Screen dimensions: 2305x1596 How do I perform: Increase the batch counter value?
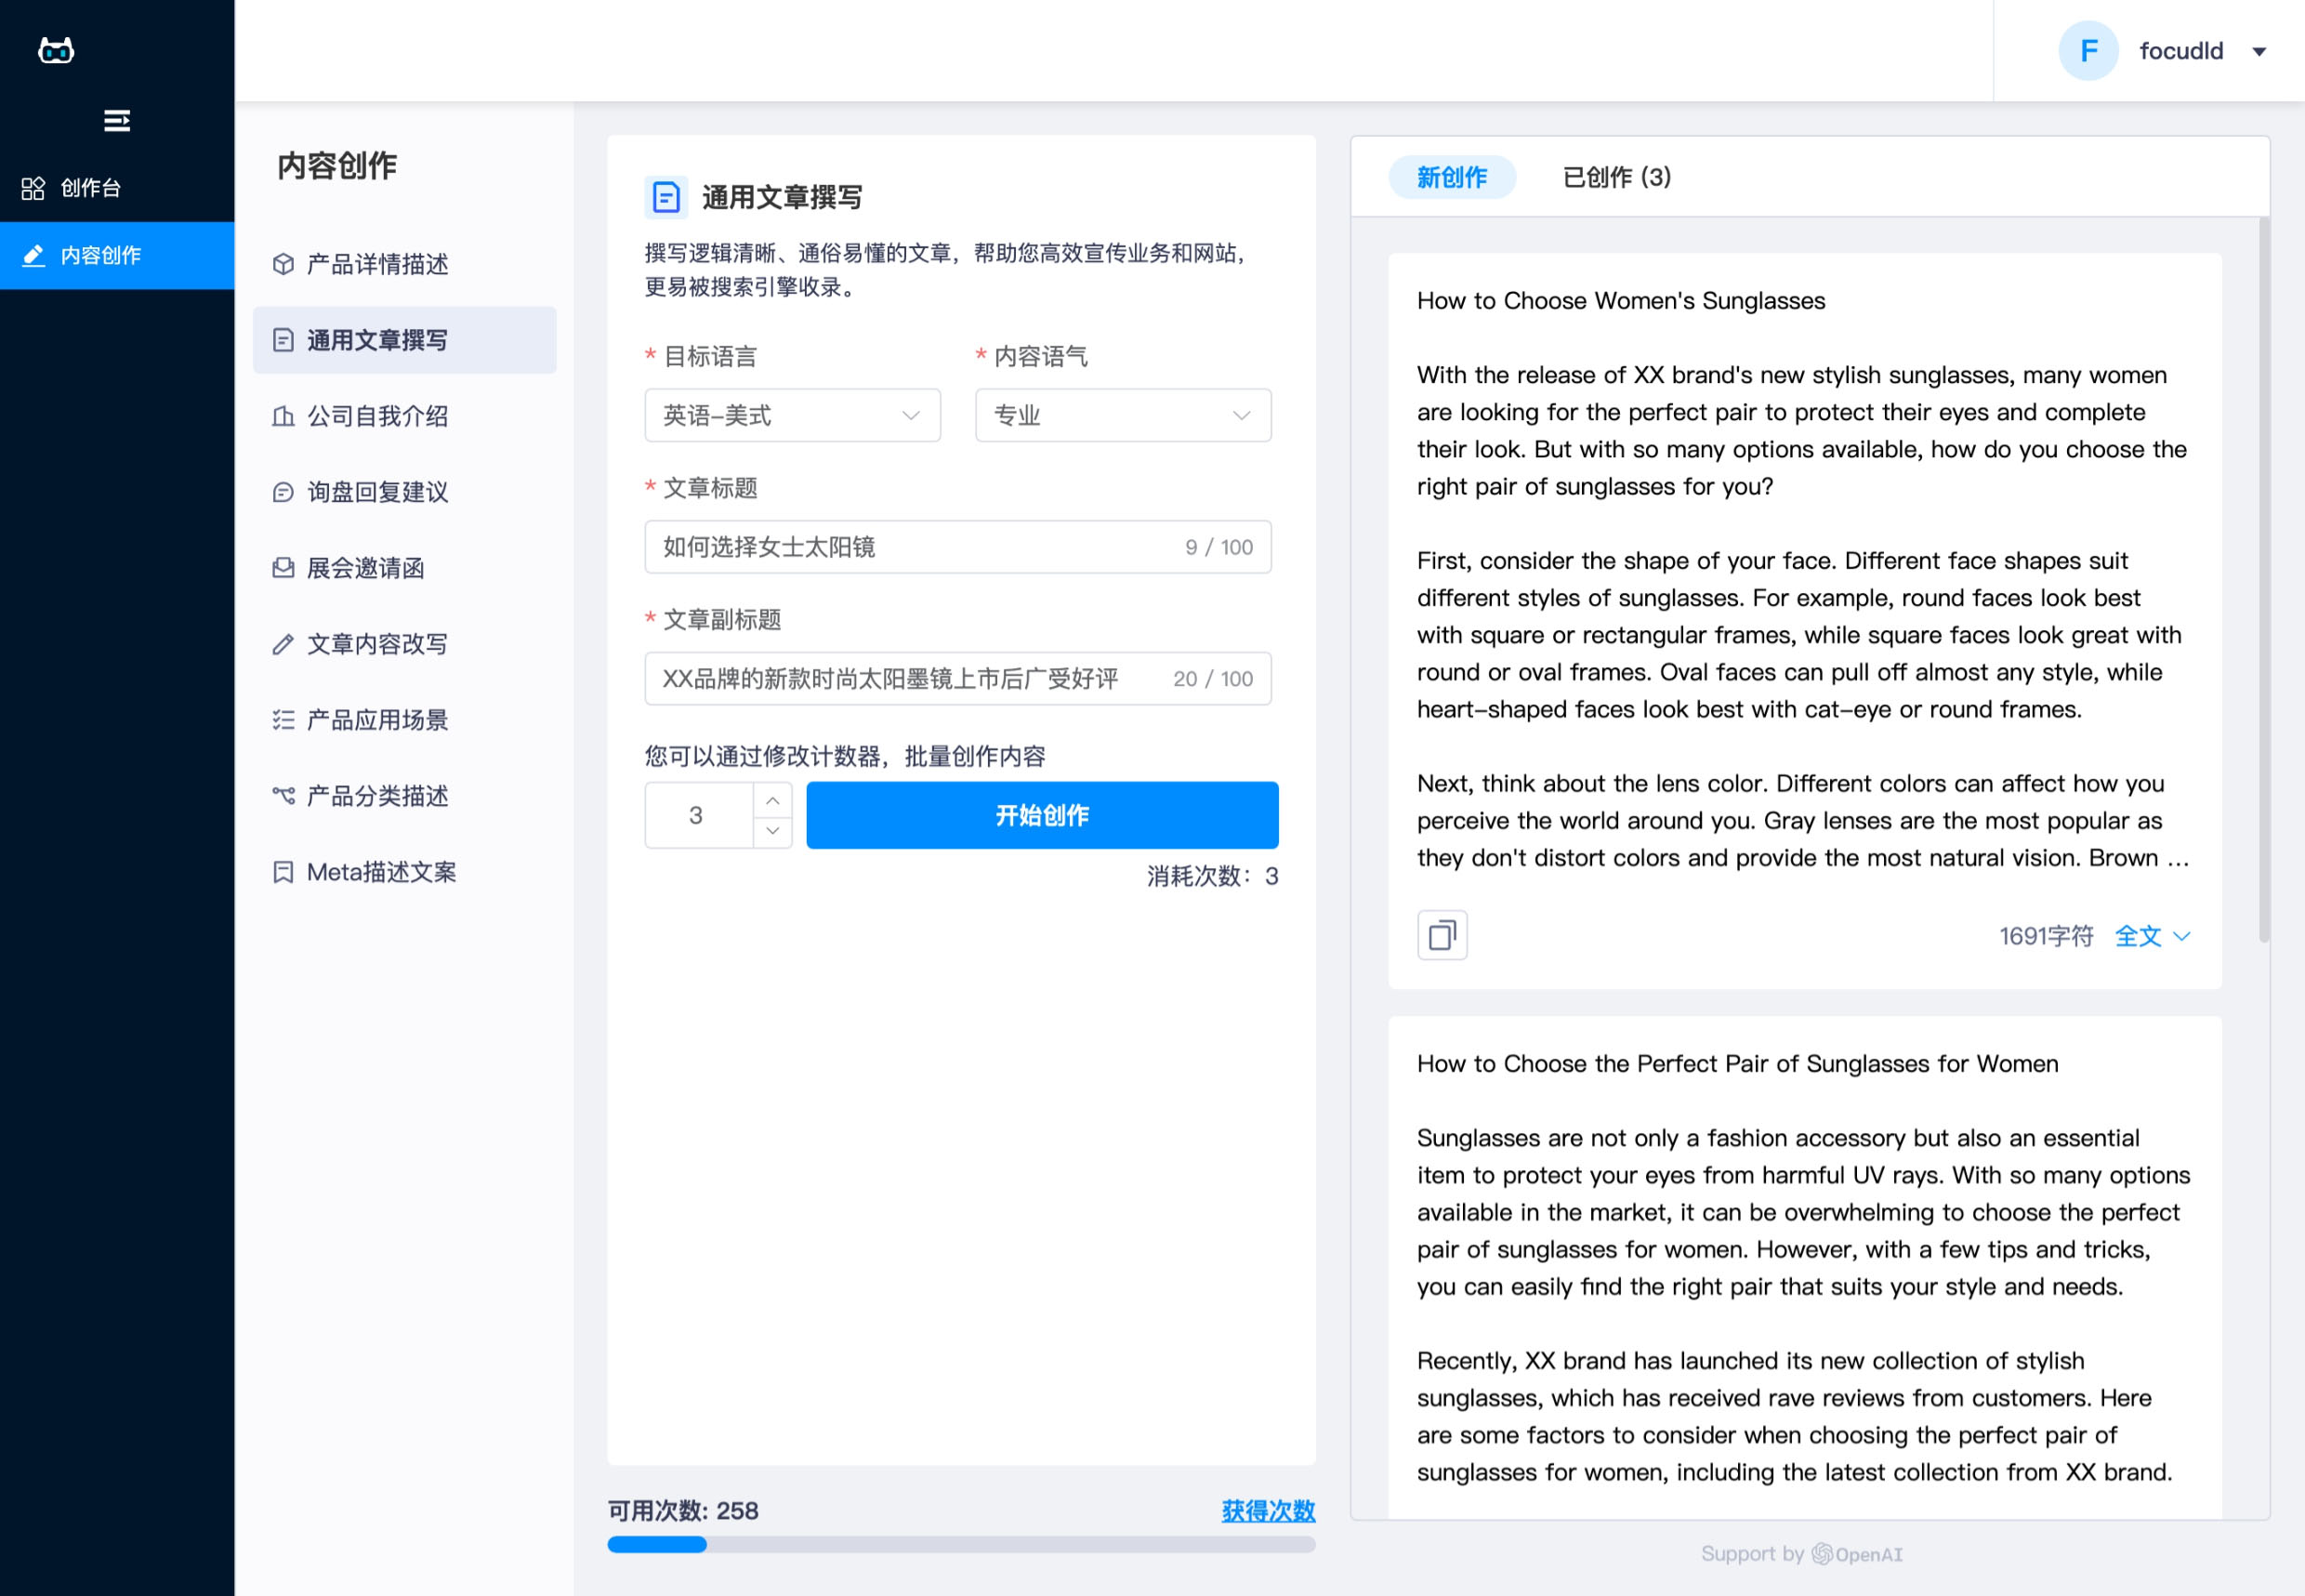pos(772,800)
